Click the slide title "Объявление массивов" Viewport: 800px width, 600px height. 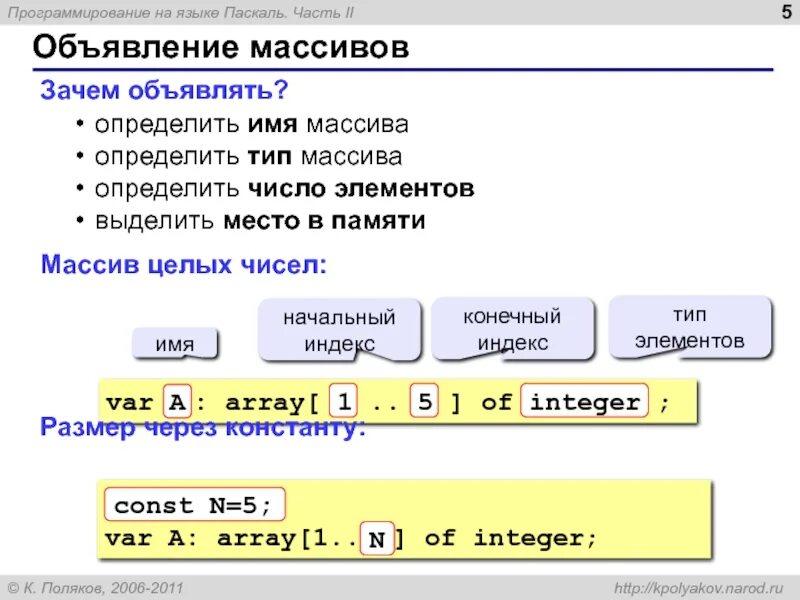(x=220, y=44)
